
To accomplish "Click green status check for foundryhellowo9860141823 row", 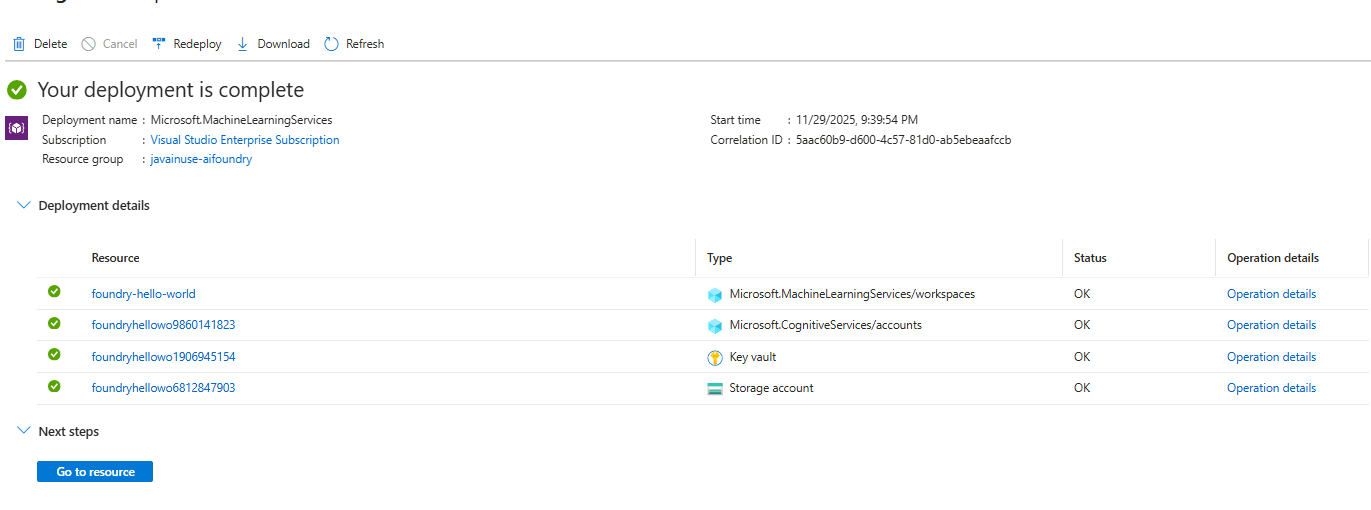I will [x=54, y=323].
